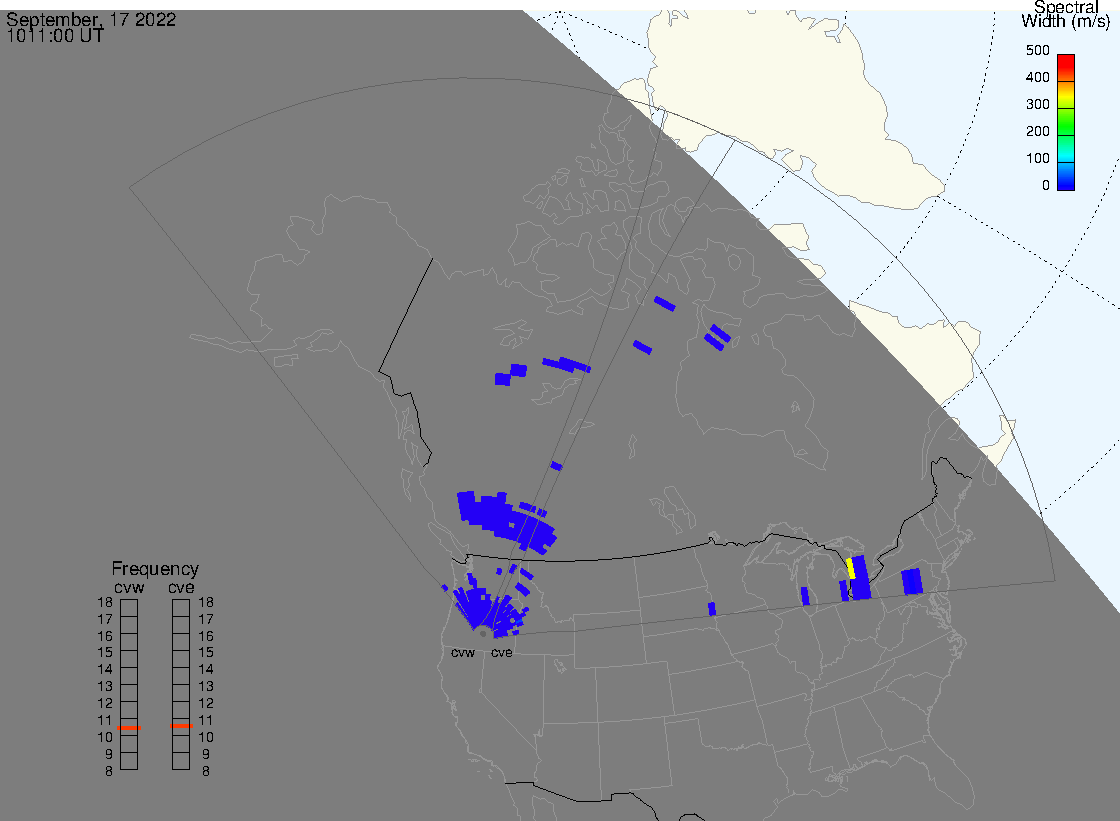Click the 500 value on color scale
1120x821 pixels.
(1037, 50)
